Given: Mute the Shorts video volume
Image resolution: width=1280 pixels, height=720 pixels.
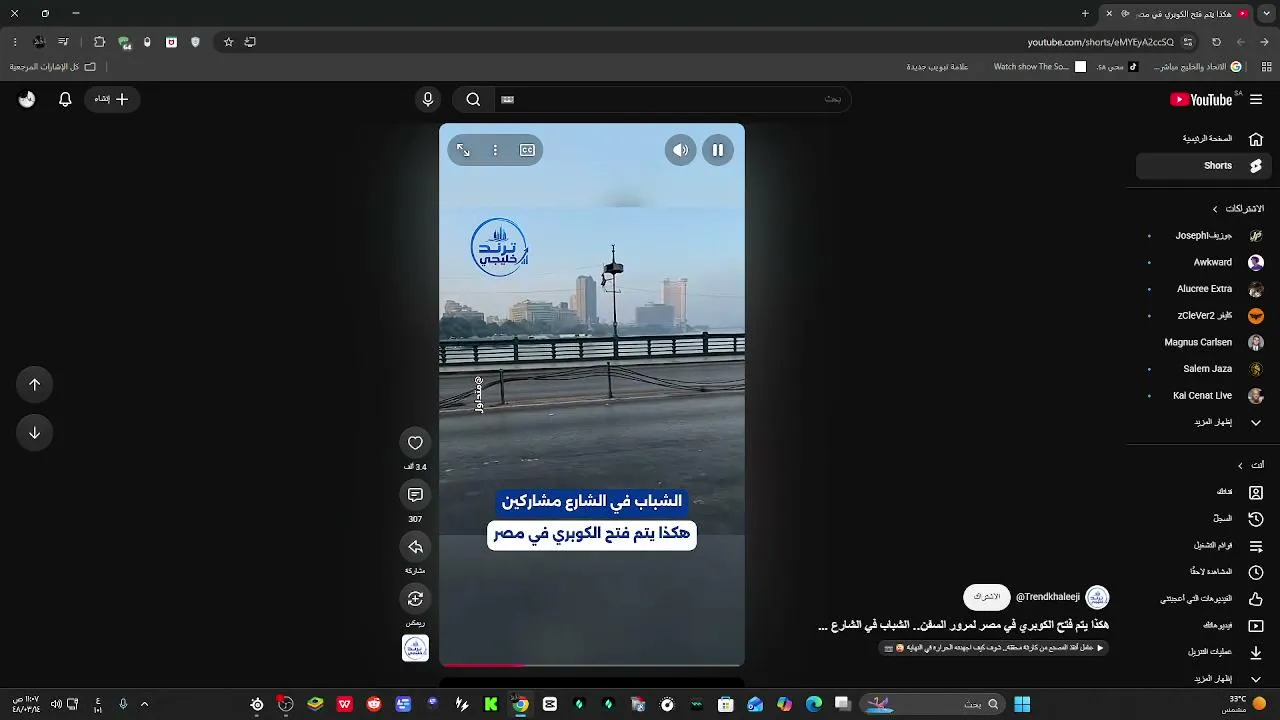Looking at the screenshot, I should (x=680, y=150).
